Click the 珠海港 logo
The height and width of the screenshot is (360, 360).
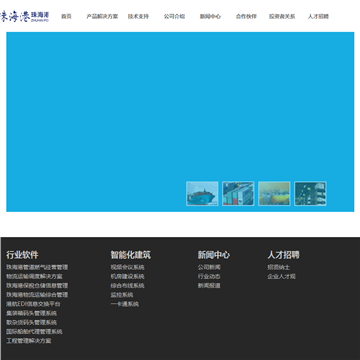pyautogui.click(x=25, y=16)
